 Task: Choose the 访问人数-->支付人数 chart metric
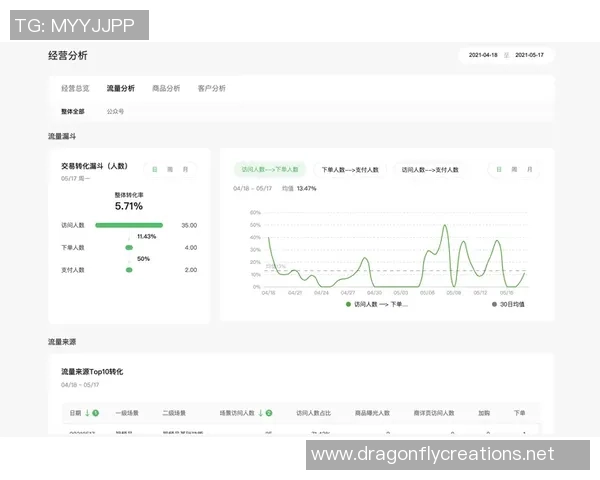click(x=430, y=170)
